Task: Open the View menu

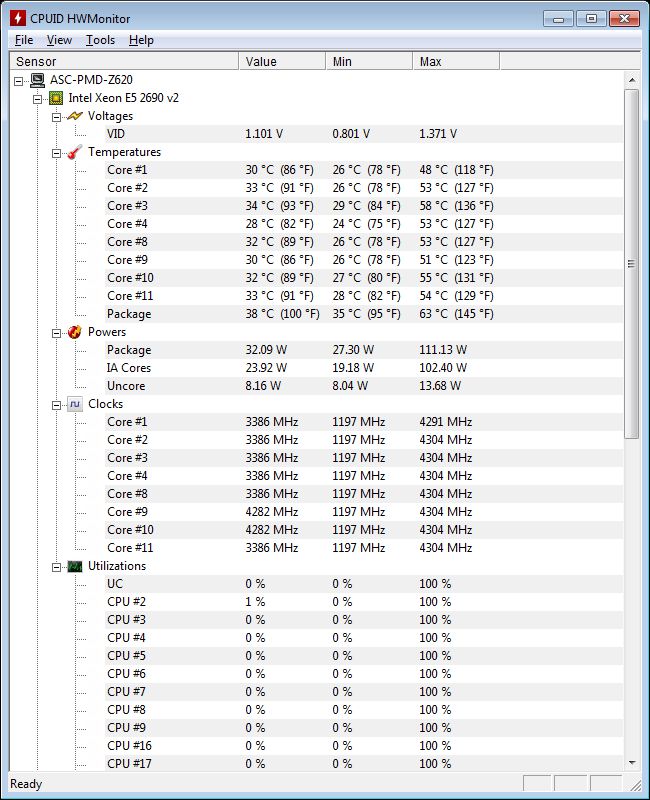Action: pos(59,40)
